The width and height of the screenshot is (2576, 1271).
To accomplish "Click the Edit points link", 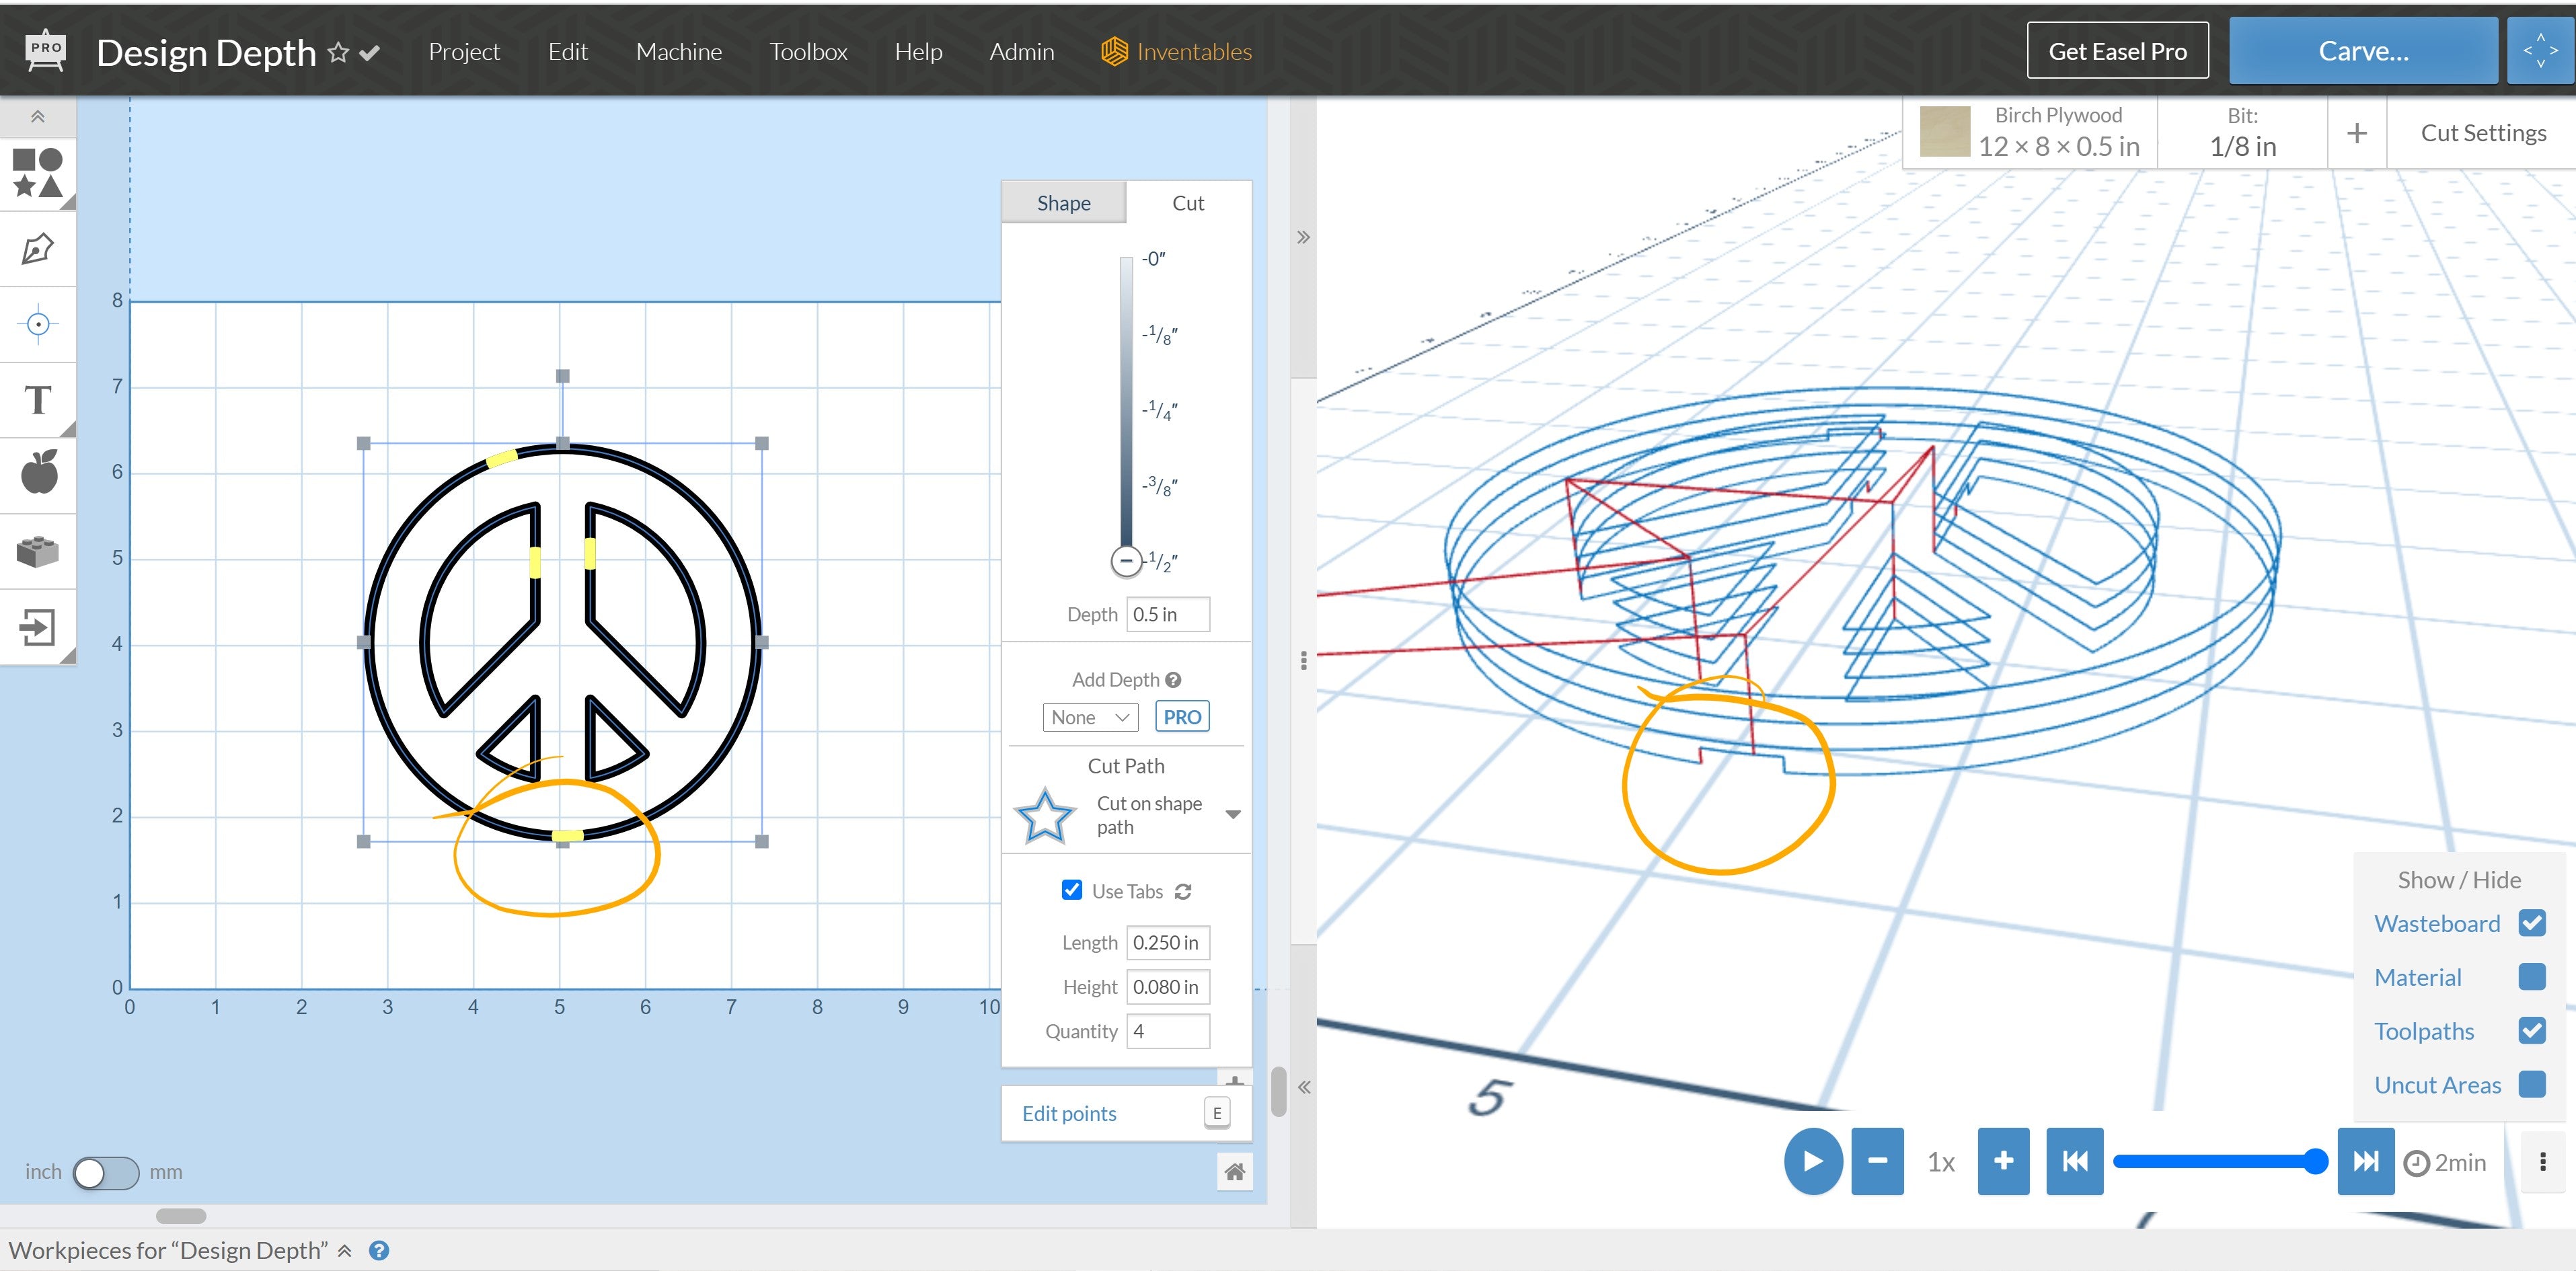I will coord(1069,1113).
